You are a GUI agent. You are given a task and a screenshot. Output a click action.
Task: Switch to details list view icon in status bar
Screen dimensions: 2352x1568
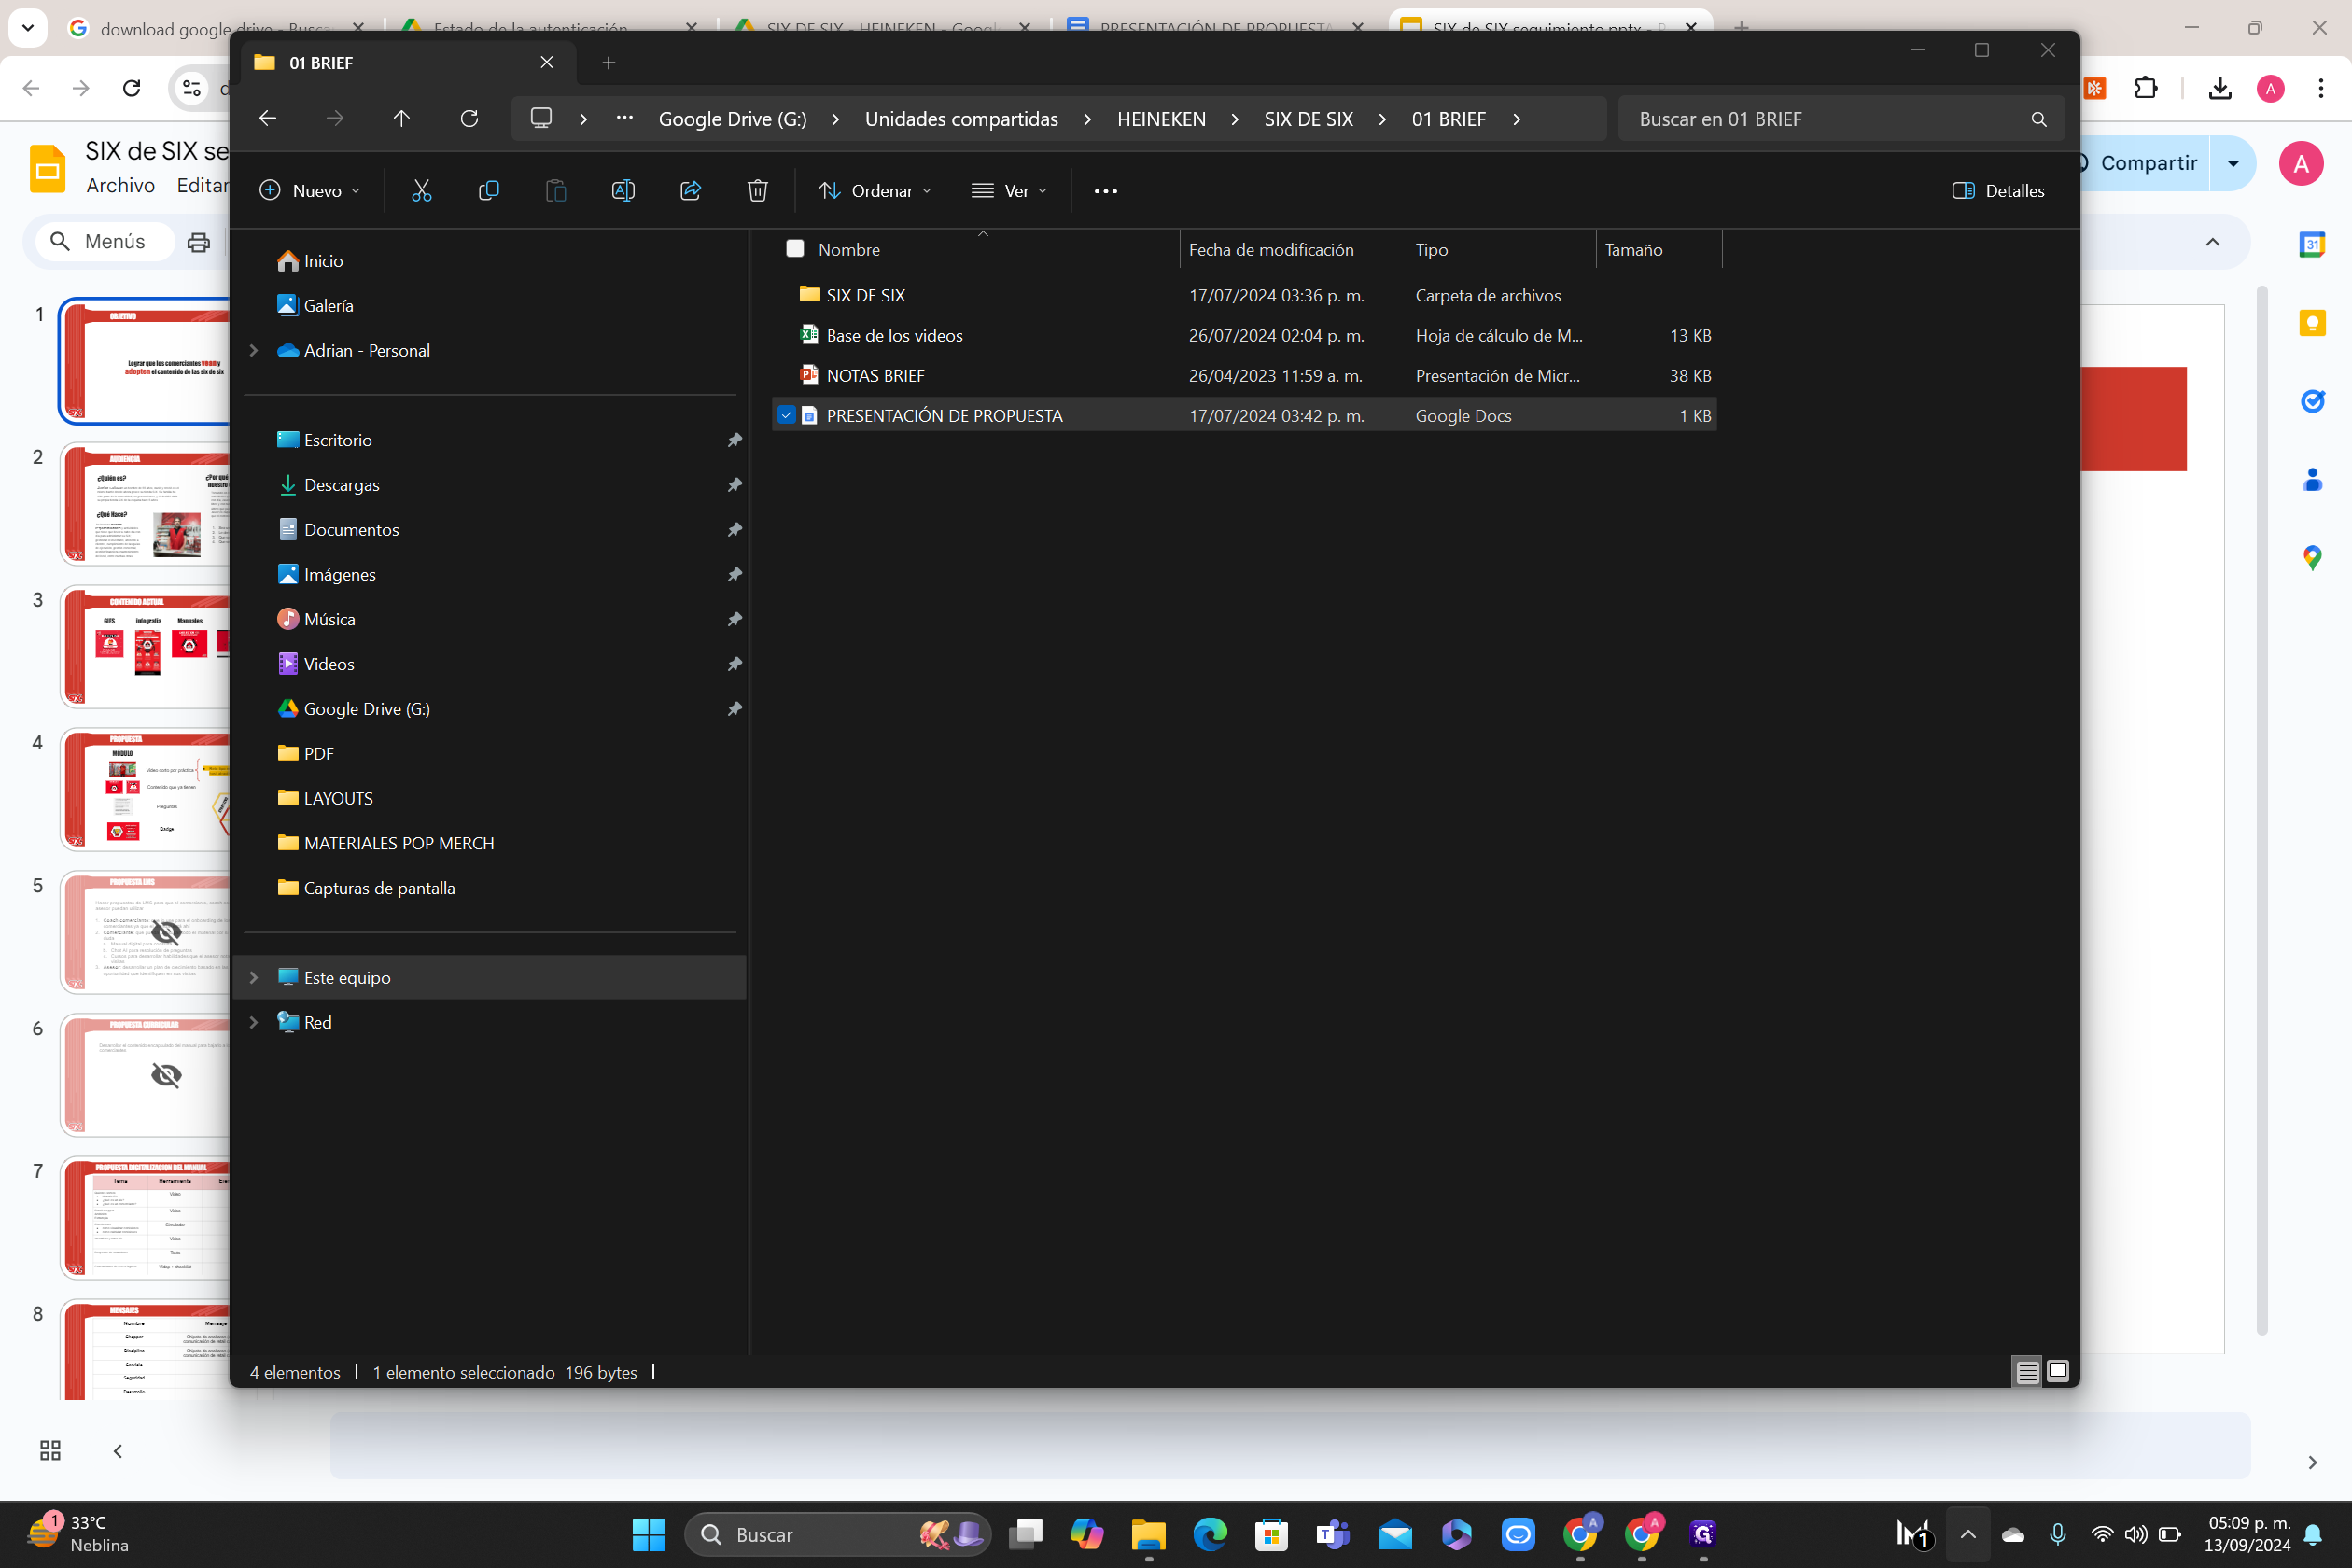(x=2027, y=1372)
